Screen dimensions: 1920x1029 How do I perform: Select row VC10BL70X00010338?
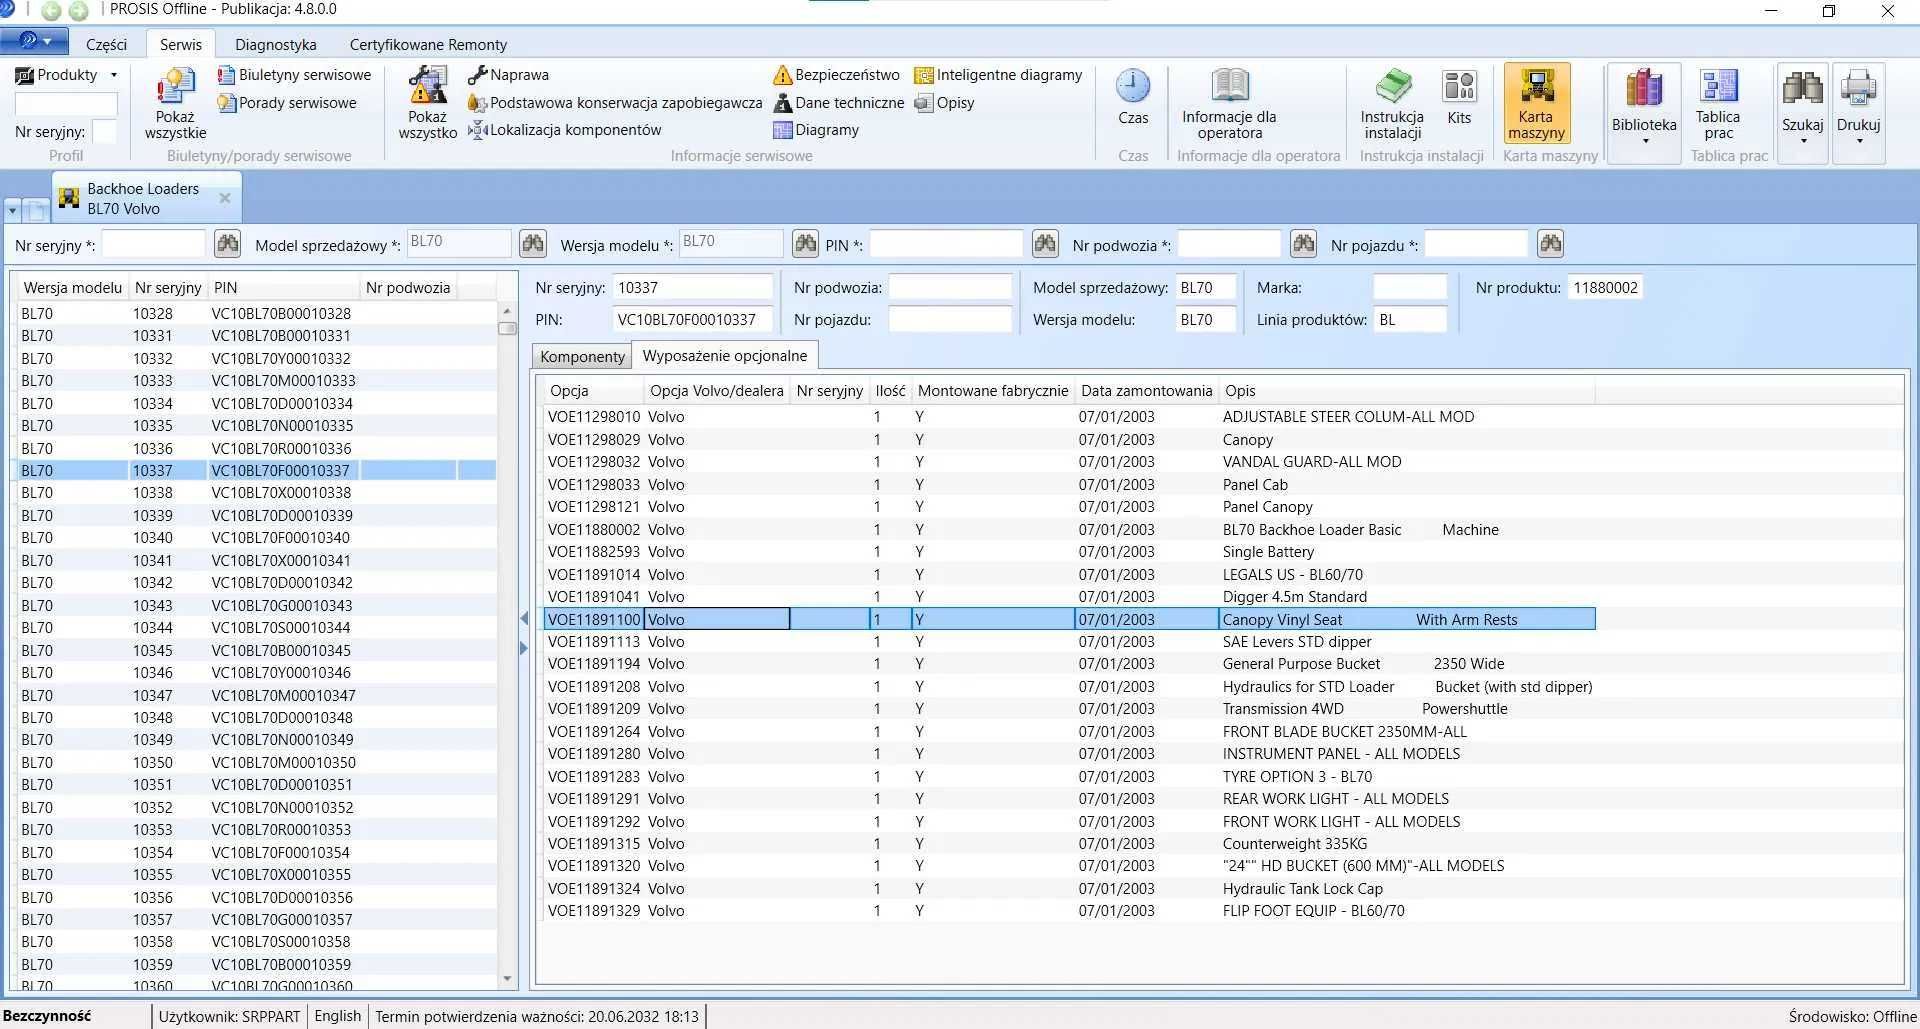(x=256, y=493)
